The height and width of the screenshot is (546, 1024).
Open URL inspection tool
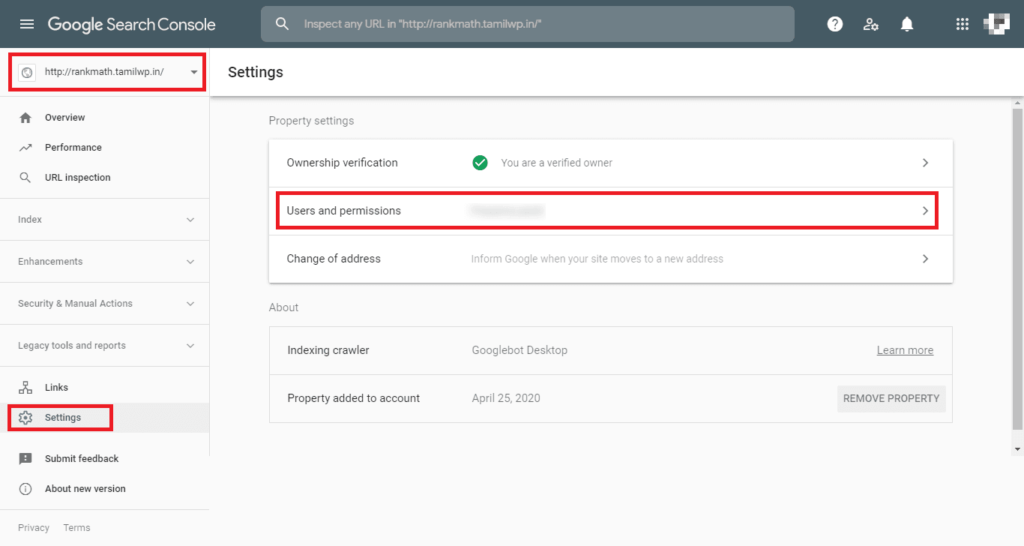pyautogui.click(x=78, y=178)
